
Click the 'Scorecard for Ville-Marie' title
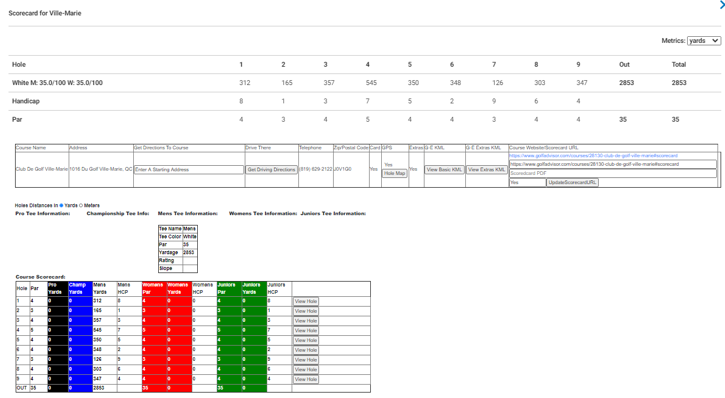[x=45, y=13]
